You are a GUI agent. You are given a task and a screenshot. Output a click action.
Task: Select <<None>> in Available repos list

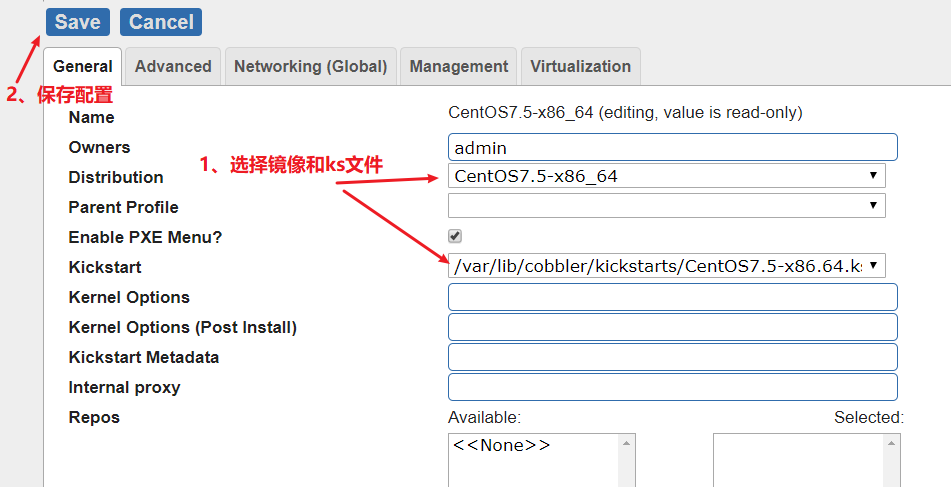(x=502, y=445)
